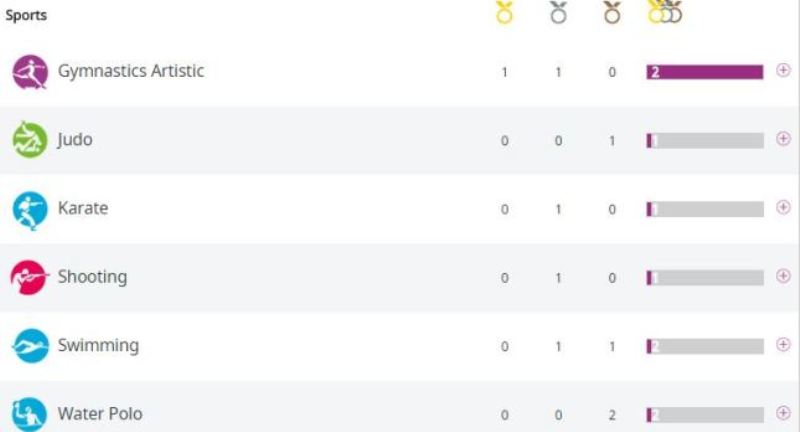800x432 pixels.
Task: Click the total medals column icon
Action: 665,12
